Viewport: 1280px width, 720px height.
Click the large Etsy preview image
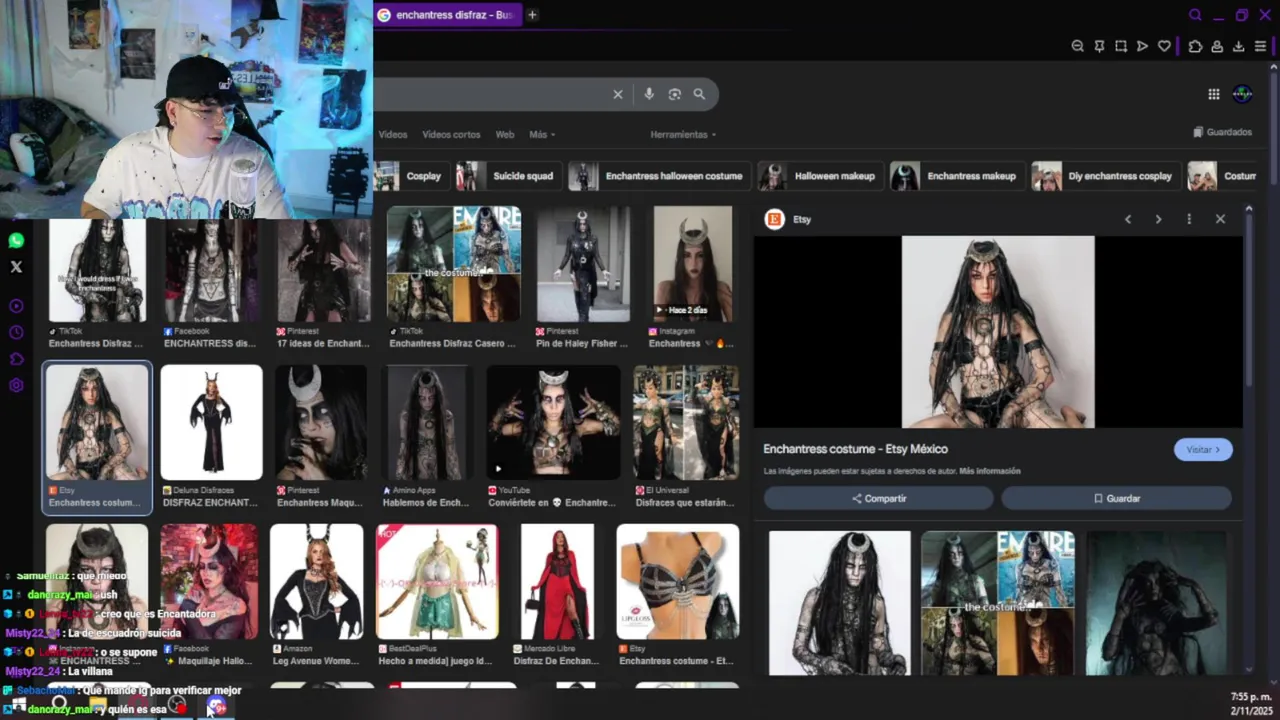[998, 332]
